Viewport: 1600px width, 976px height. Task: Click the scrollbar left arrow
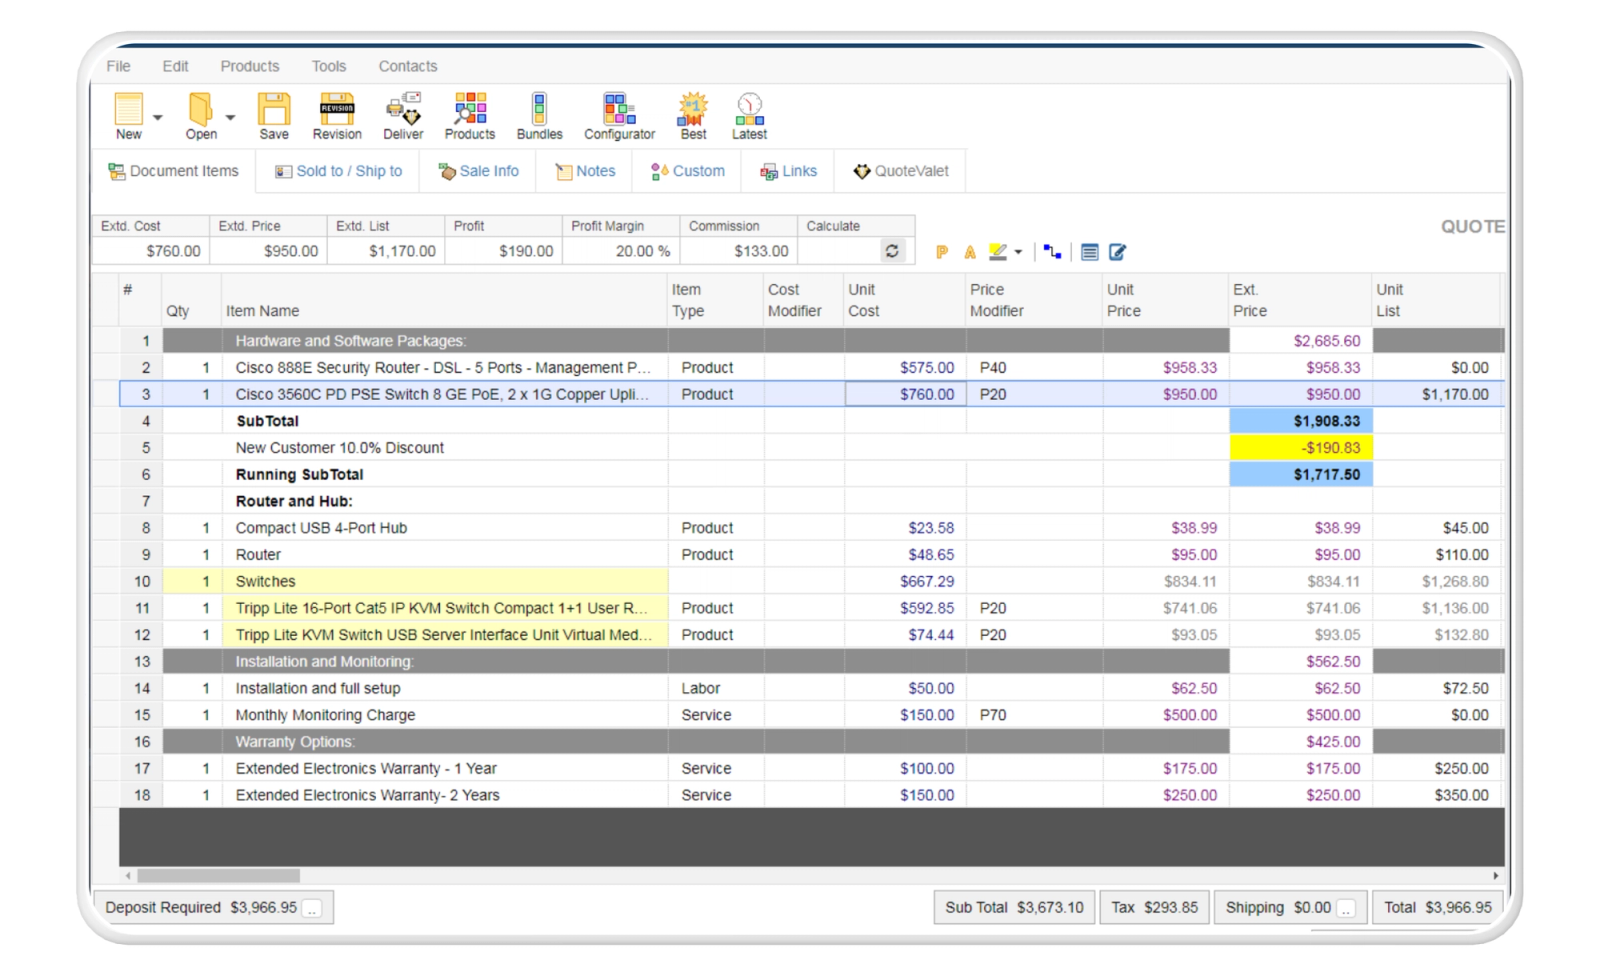tap(128, 875)
